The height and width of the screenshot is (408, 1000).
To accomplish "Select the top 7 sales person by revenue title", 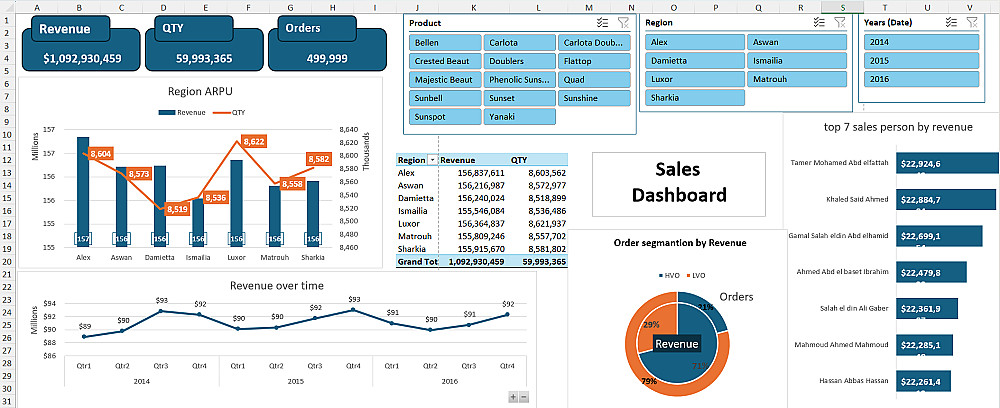I will (898, 127).
